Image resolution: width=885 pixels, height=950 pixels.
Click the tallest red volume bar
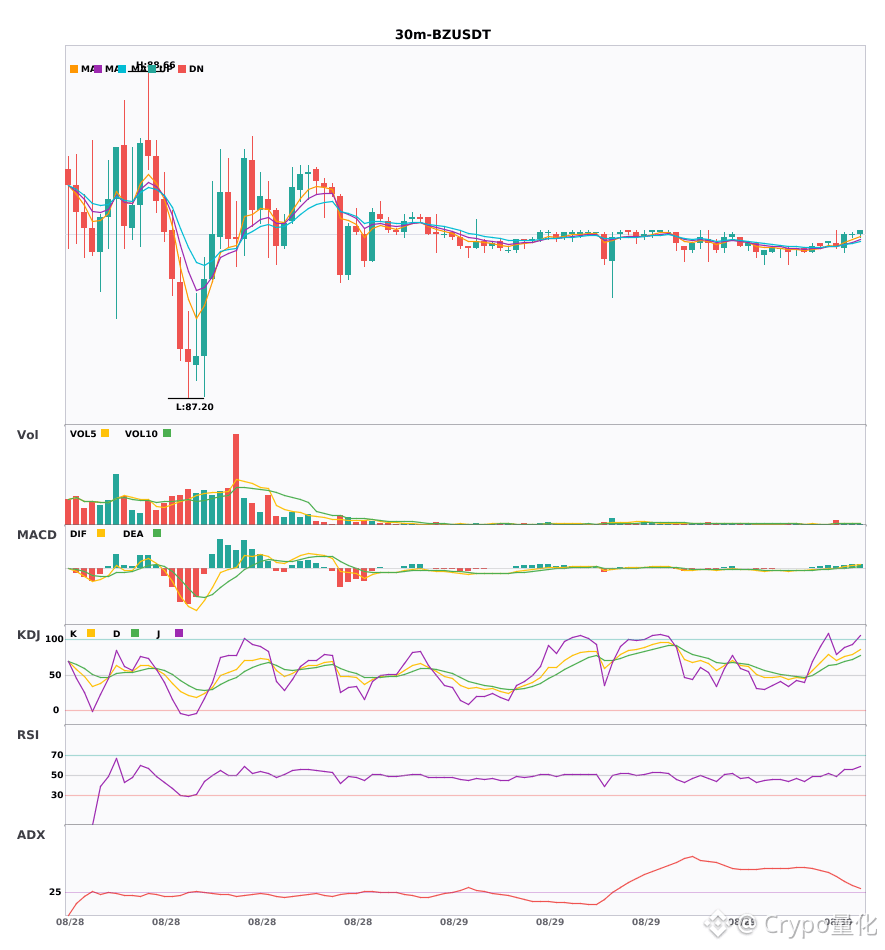(x=236, y=479)
